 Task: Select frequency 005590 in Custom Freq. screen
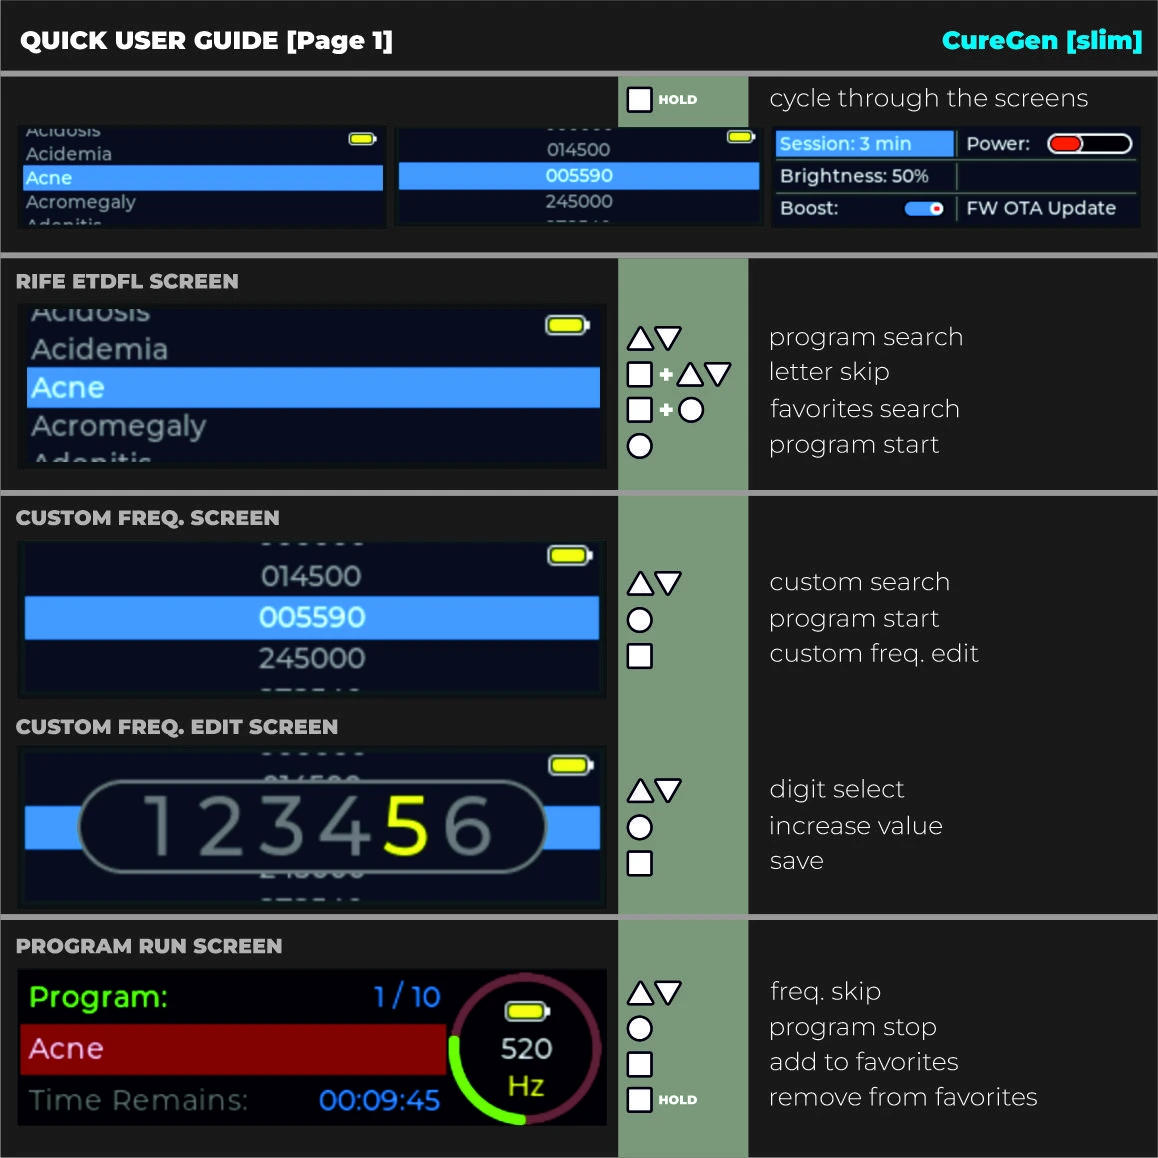click(x=312, y=618)
